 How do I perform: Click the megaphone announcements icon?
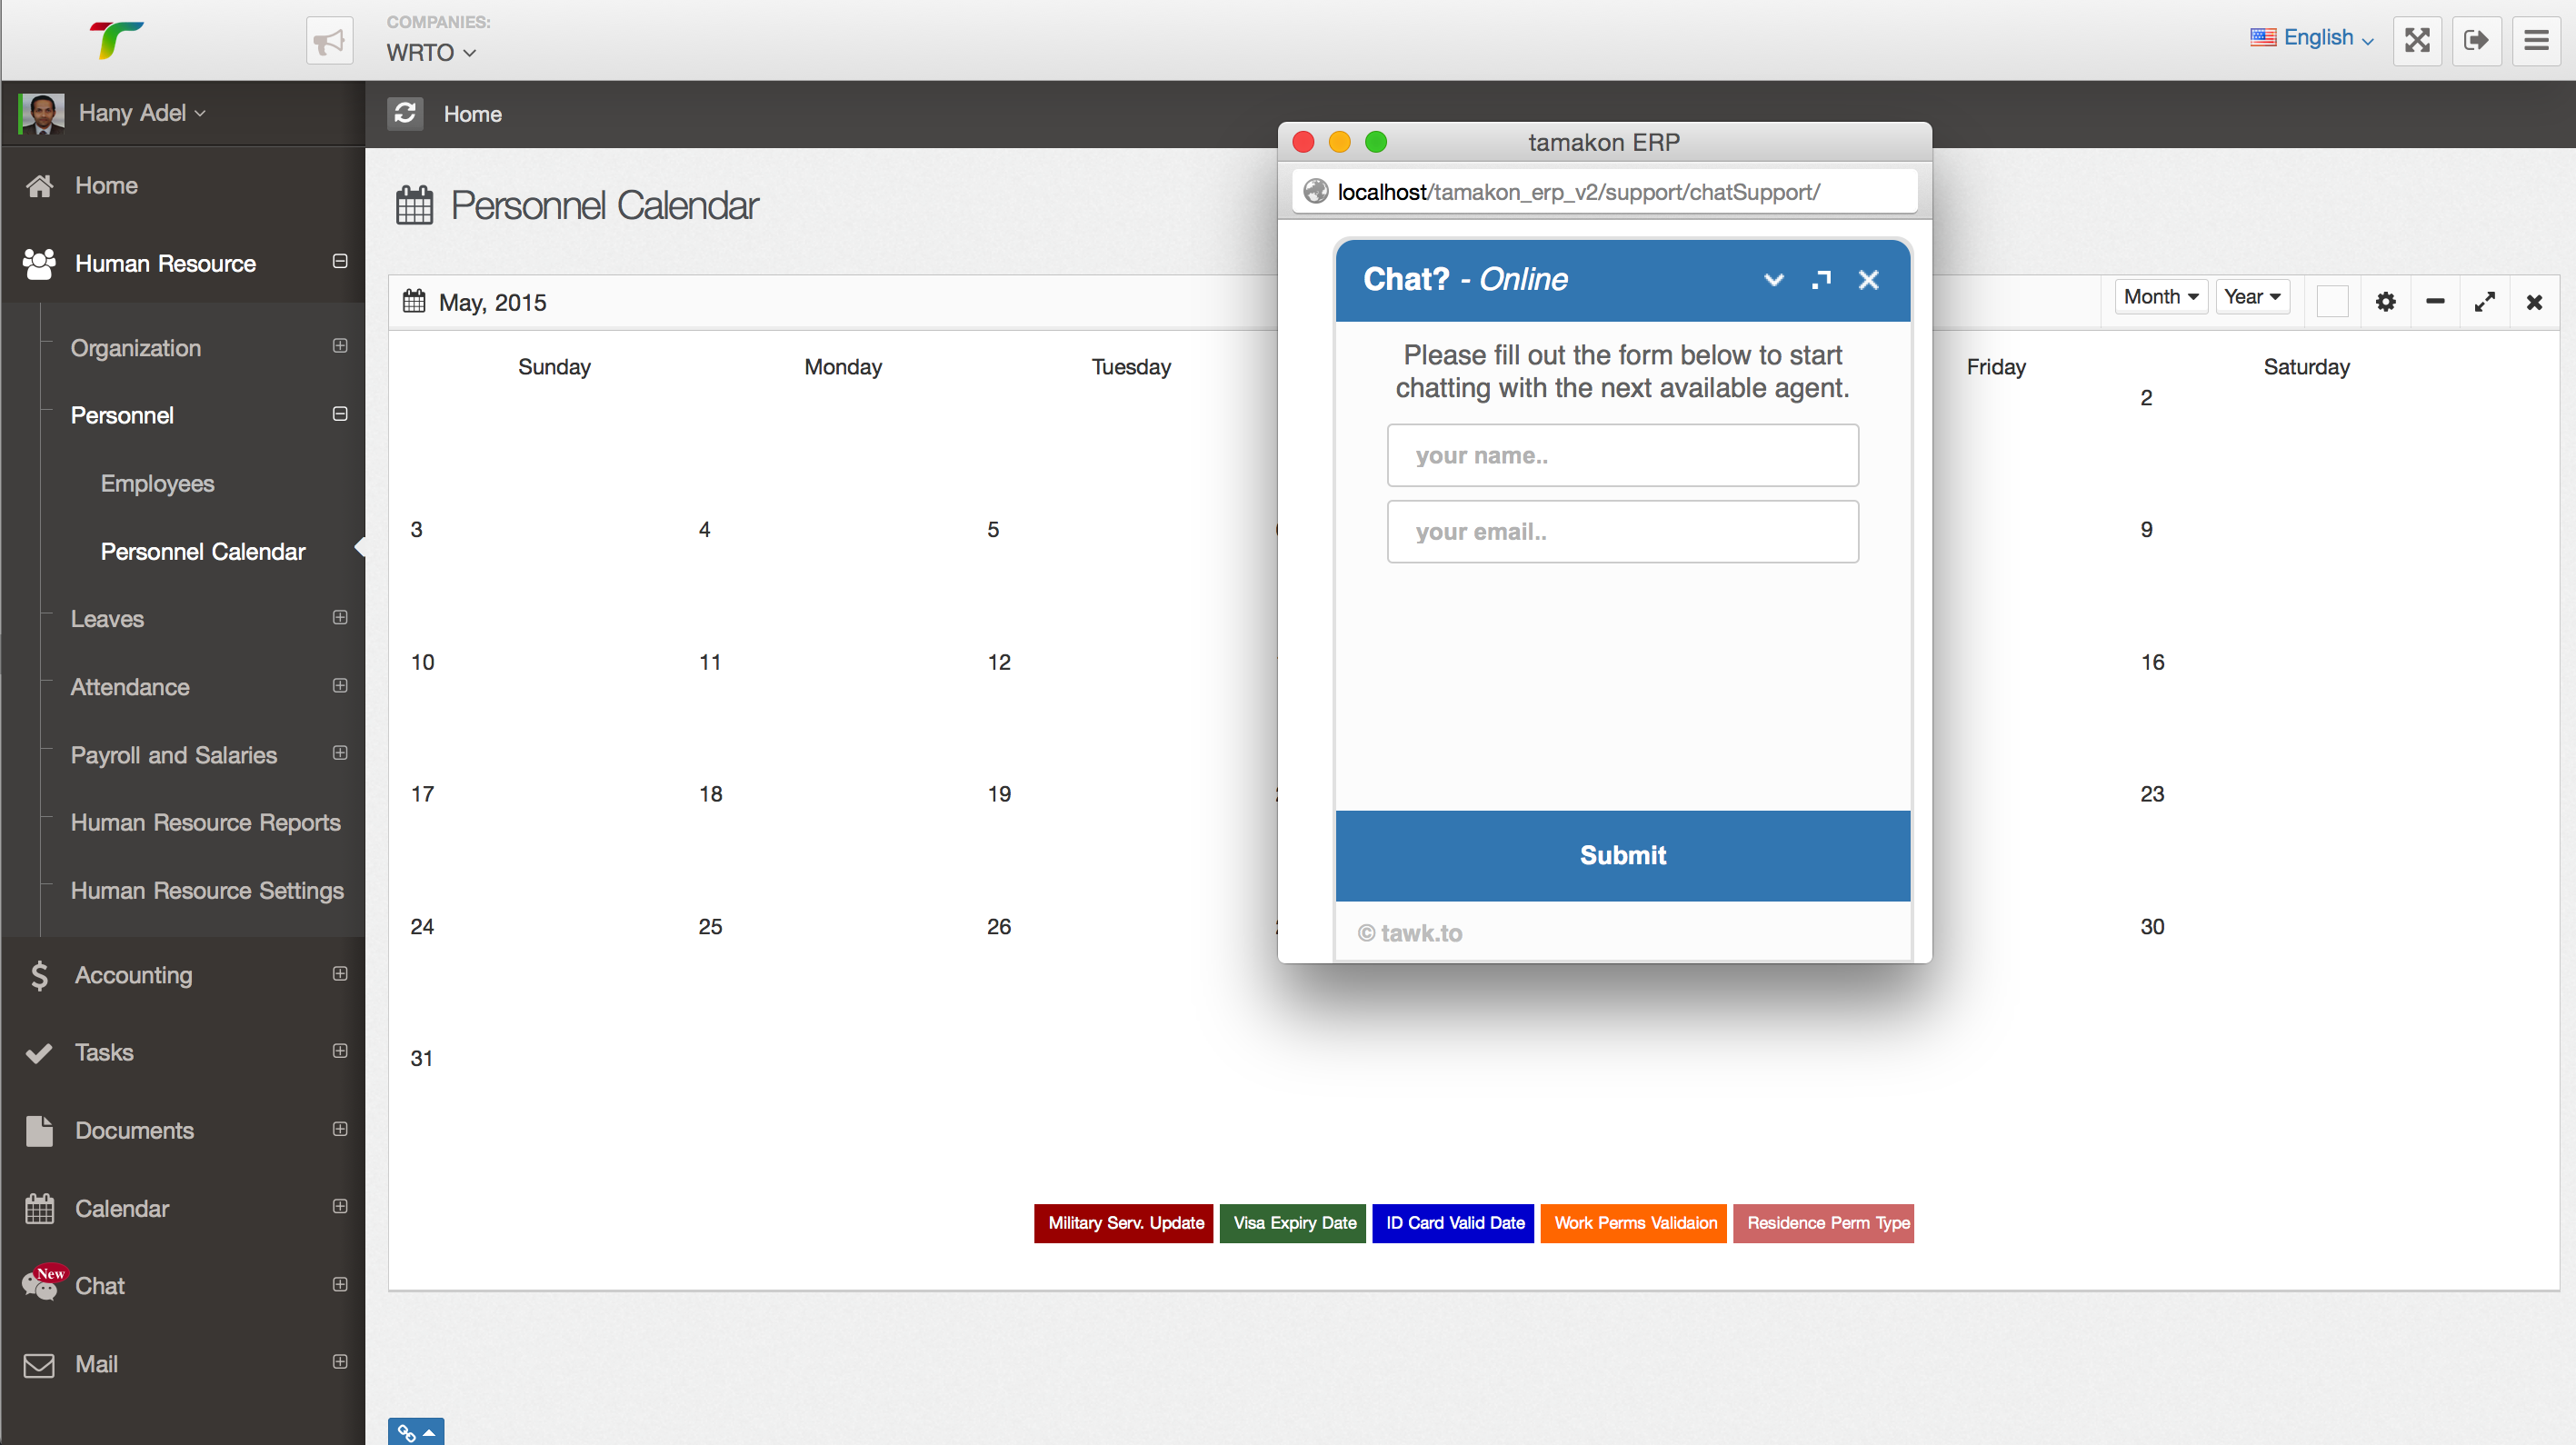329,41
